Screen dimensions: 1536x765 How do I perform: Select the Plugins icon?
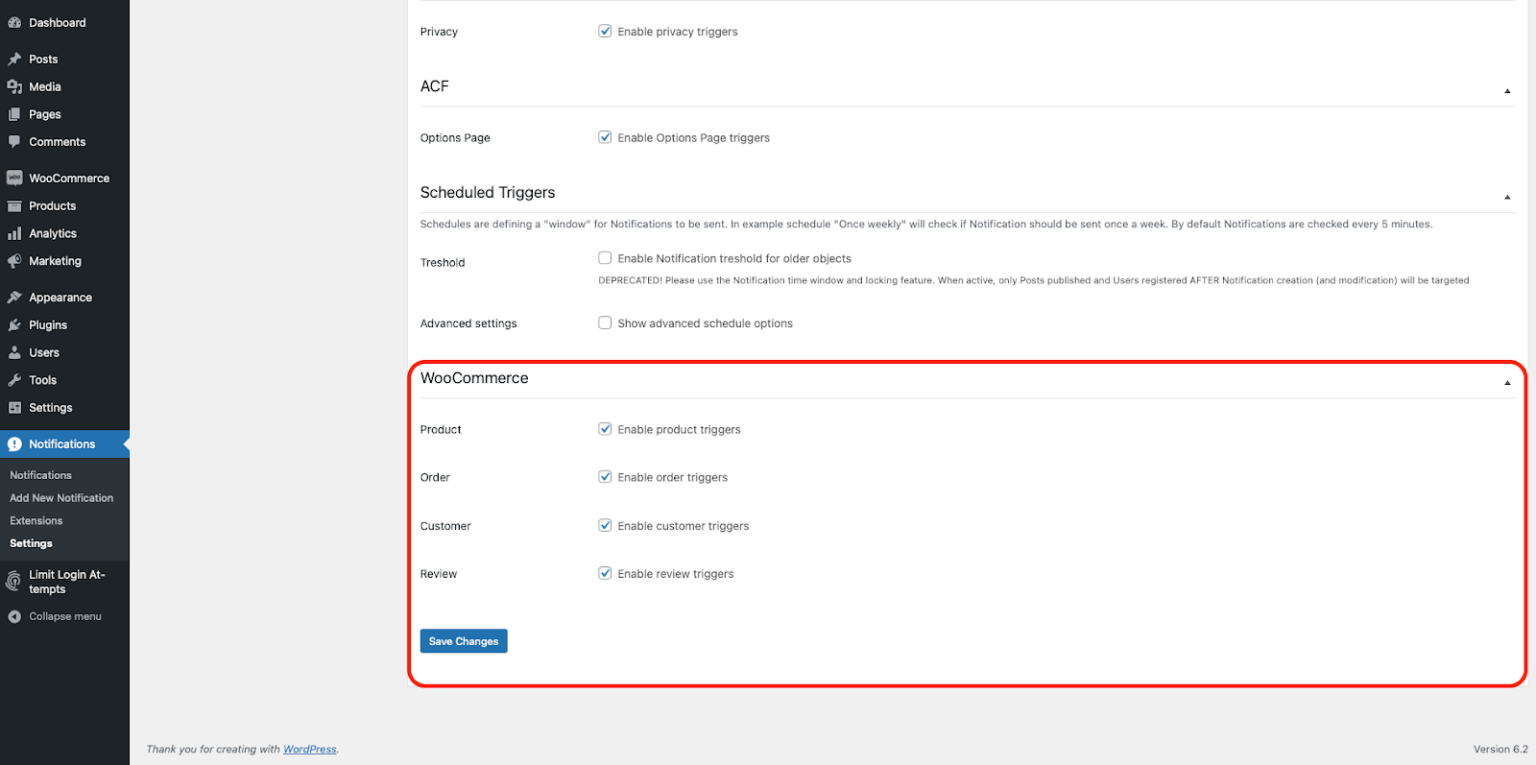point(14,324)
